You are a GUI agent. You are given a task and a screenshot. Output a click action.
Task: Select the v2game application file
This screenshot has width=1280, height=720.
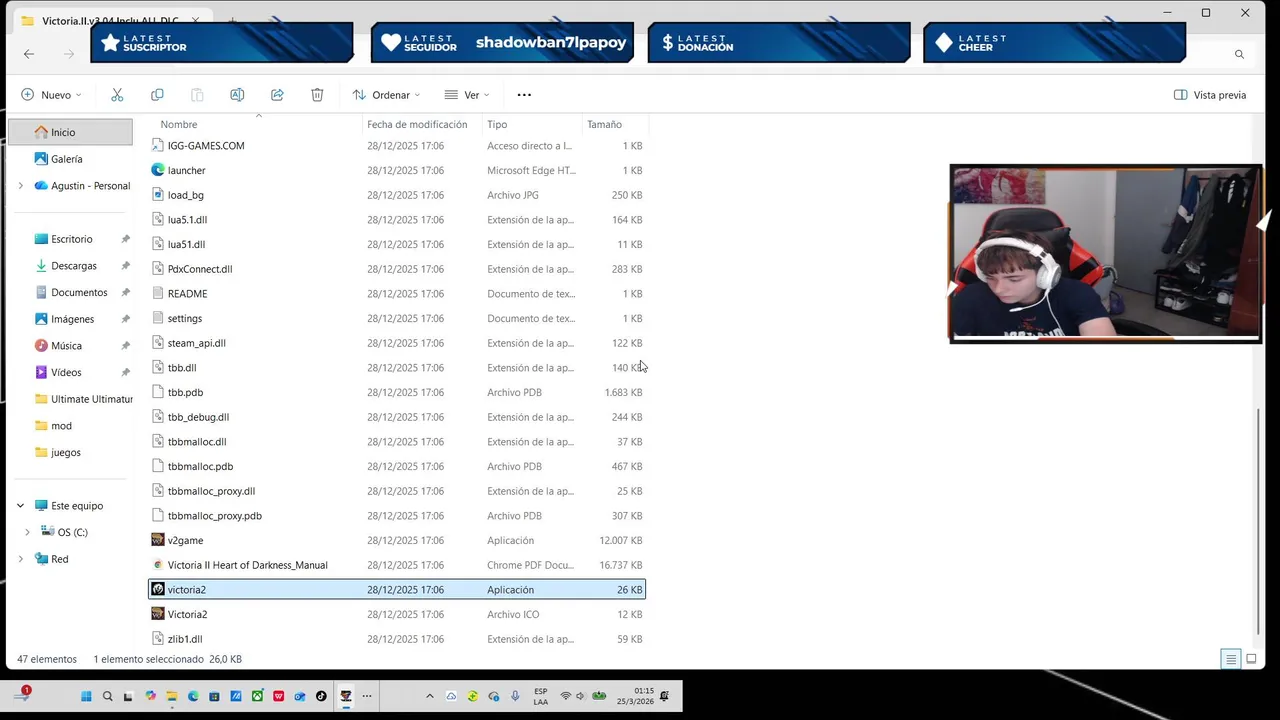tap(397, 540)
